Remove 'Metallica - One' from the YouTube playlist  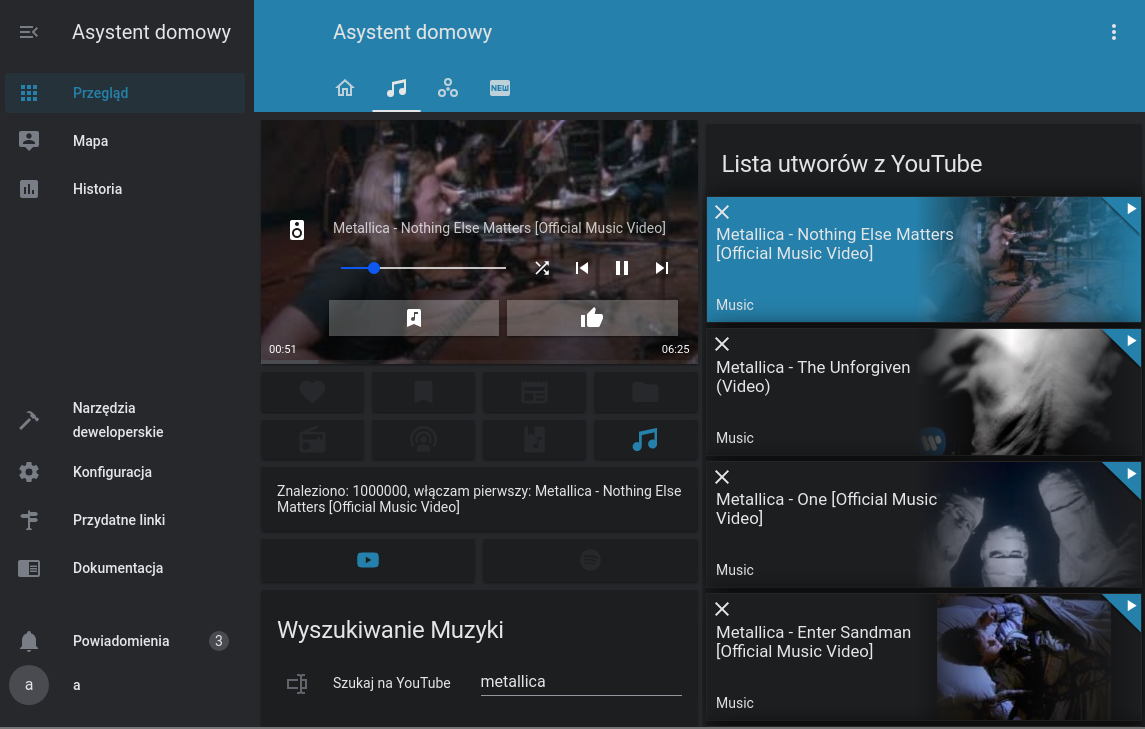(x=722, y=477)
